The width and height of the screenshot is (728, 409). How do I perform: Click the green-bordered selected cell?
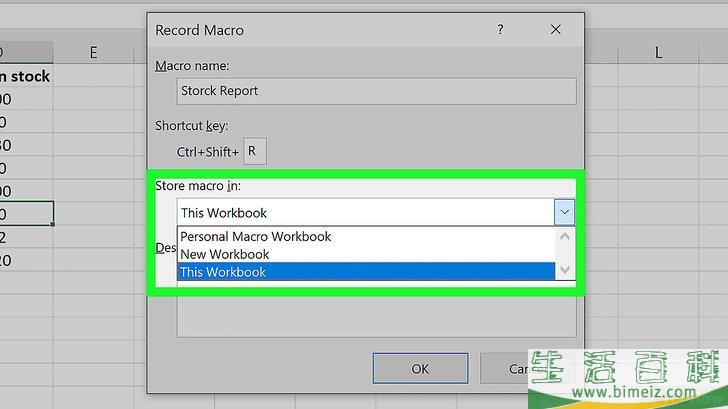pos(26,214)
